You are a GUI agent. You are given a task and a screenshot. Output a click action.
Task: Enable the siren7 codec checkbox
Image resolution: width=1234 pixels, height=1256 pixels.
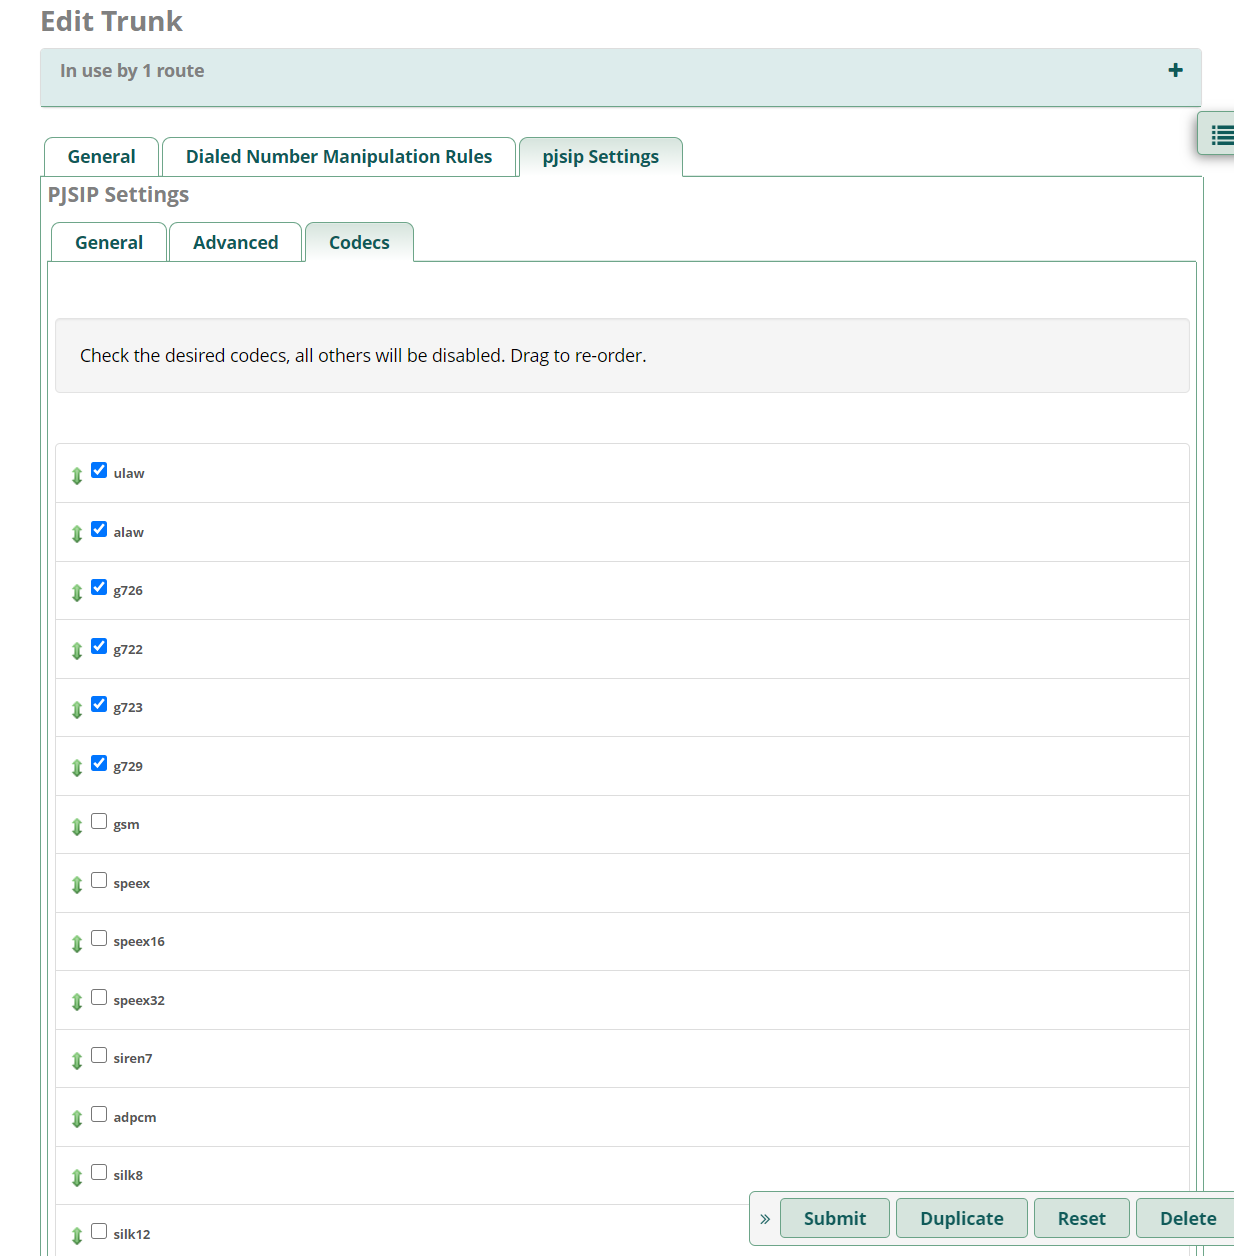99,1055
